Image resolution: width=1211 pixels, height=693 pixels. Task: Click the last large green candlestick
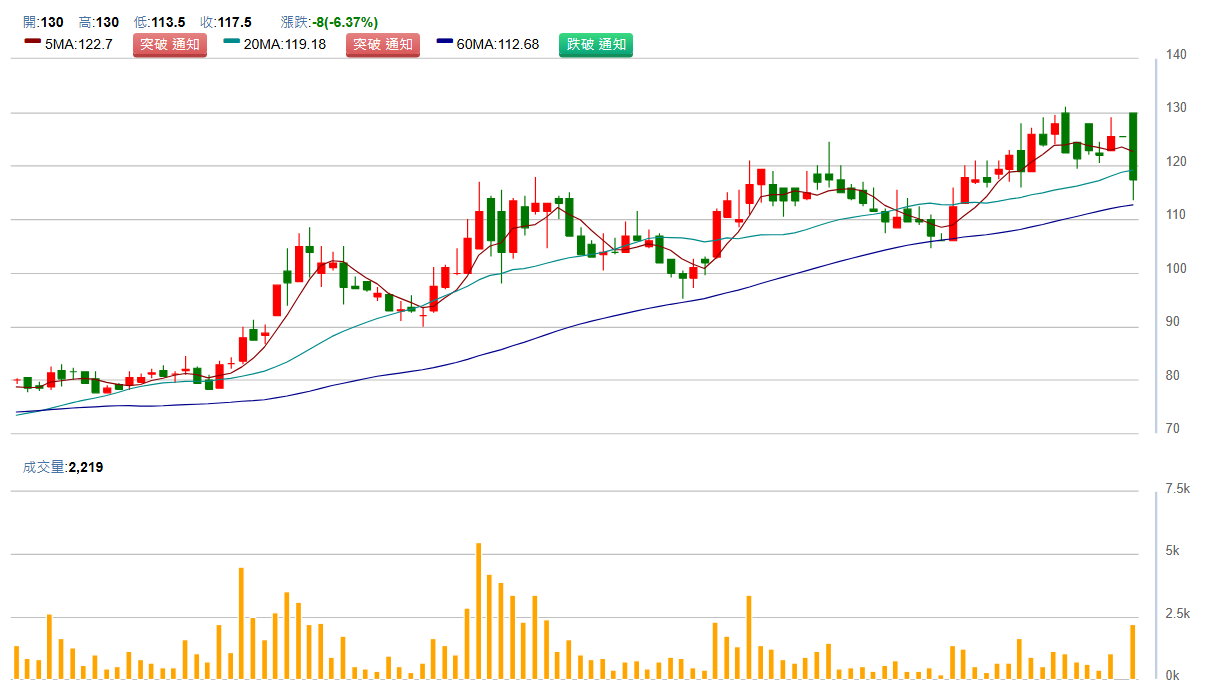coord(1133,146)
